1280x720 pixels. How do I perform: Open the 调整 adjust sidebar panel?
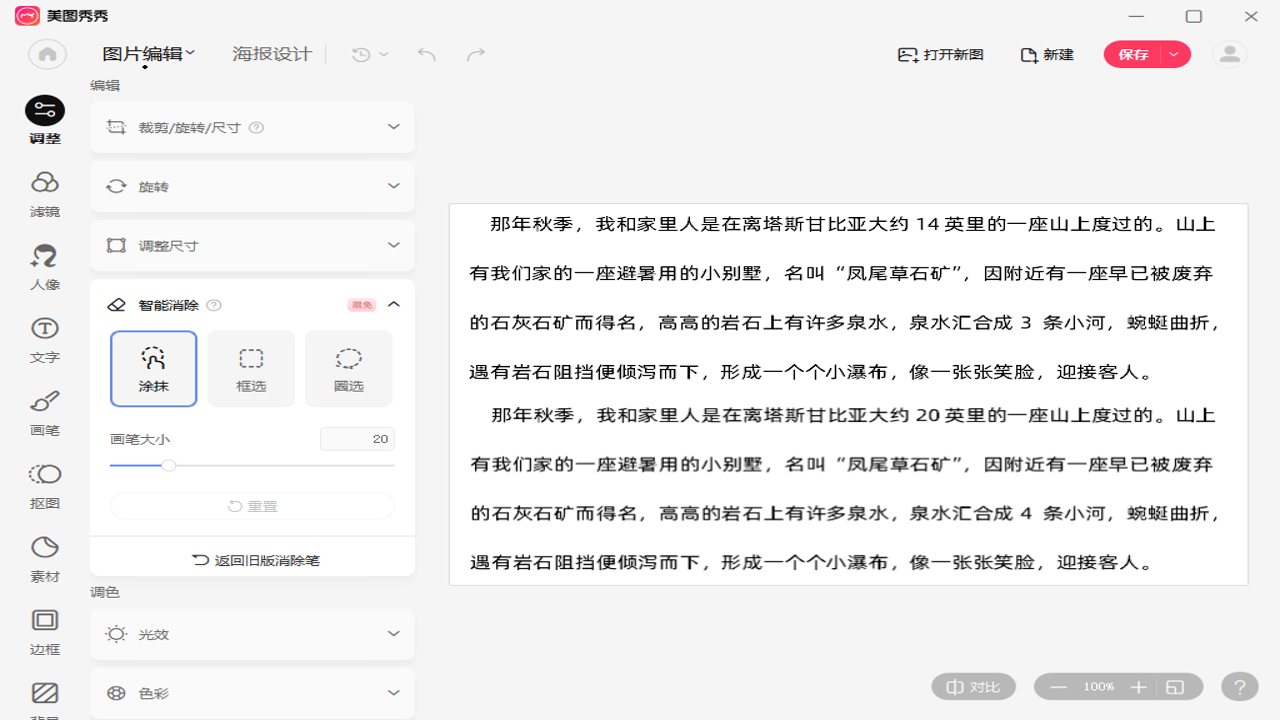45,121
